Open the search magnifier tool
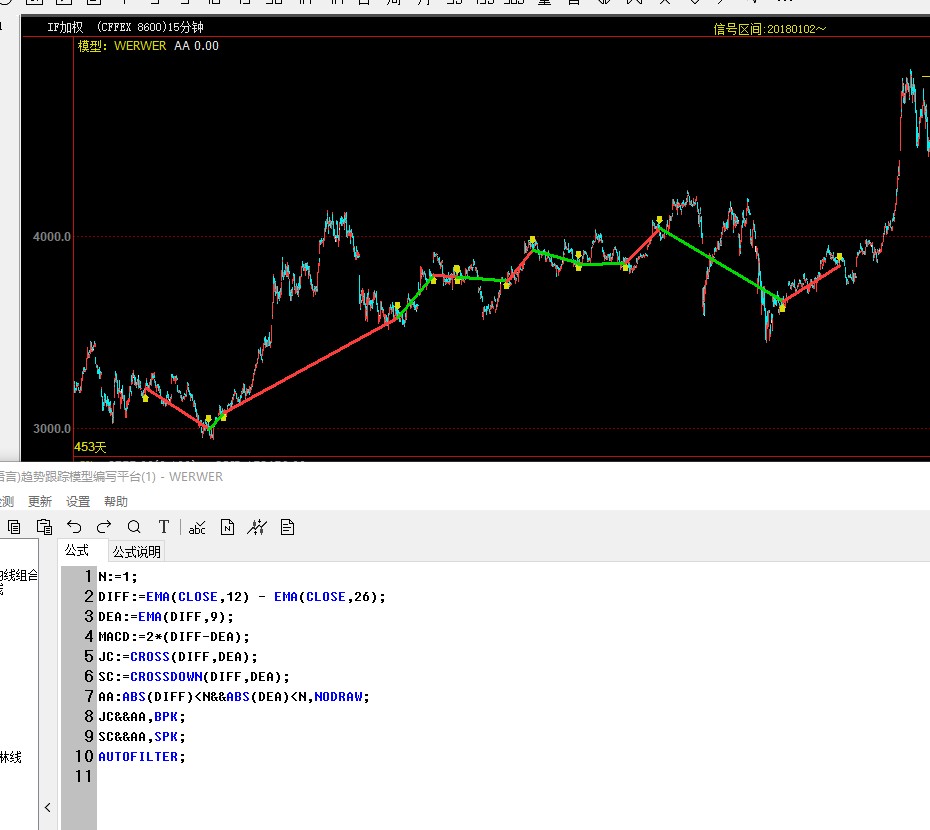930x830 pixels. 134,527
